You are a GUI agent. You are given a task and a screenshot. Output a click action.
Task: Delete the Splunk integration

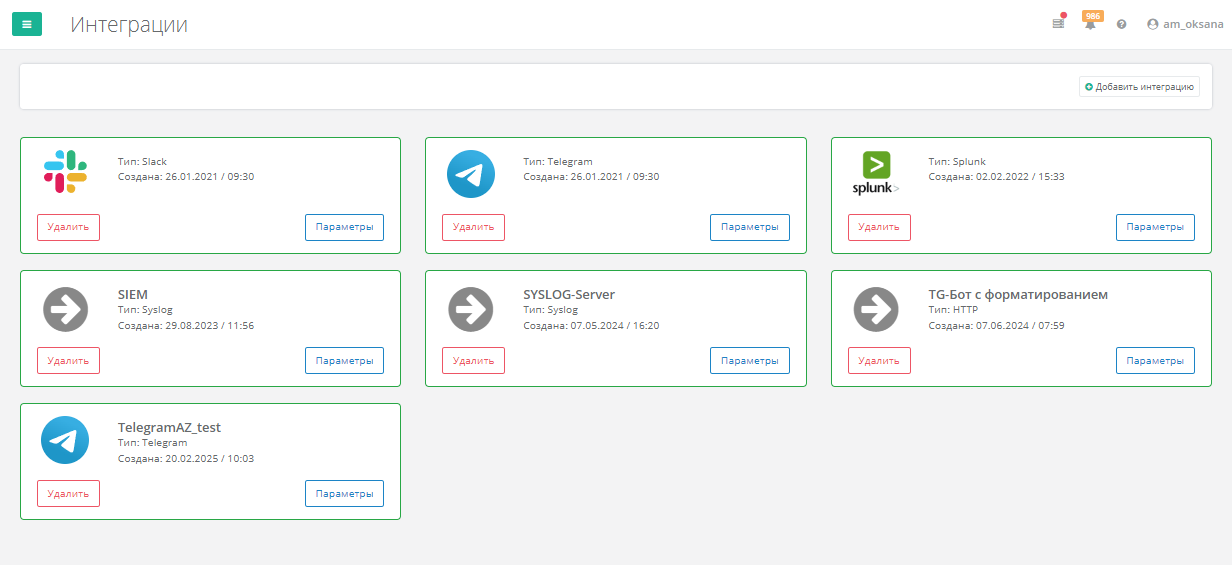(x=879, y=227)
